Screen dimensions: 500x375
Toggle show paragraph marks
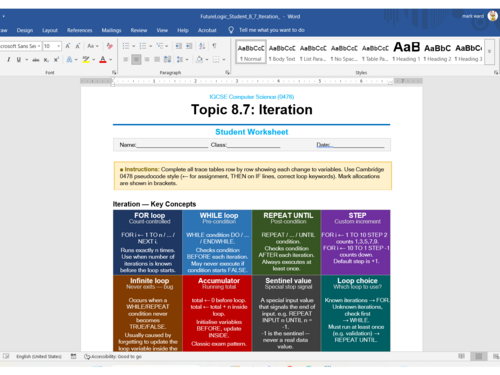(214, 46)
